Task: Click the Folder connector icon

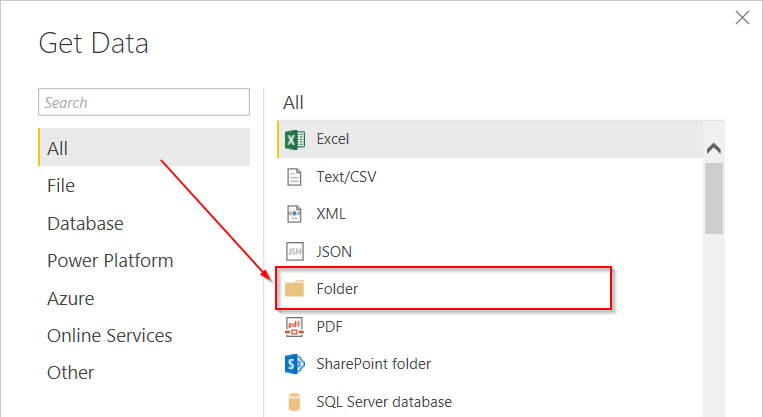Action: click(x=294, y=289)
